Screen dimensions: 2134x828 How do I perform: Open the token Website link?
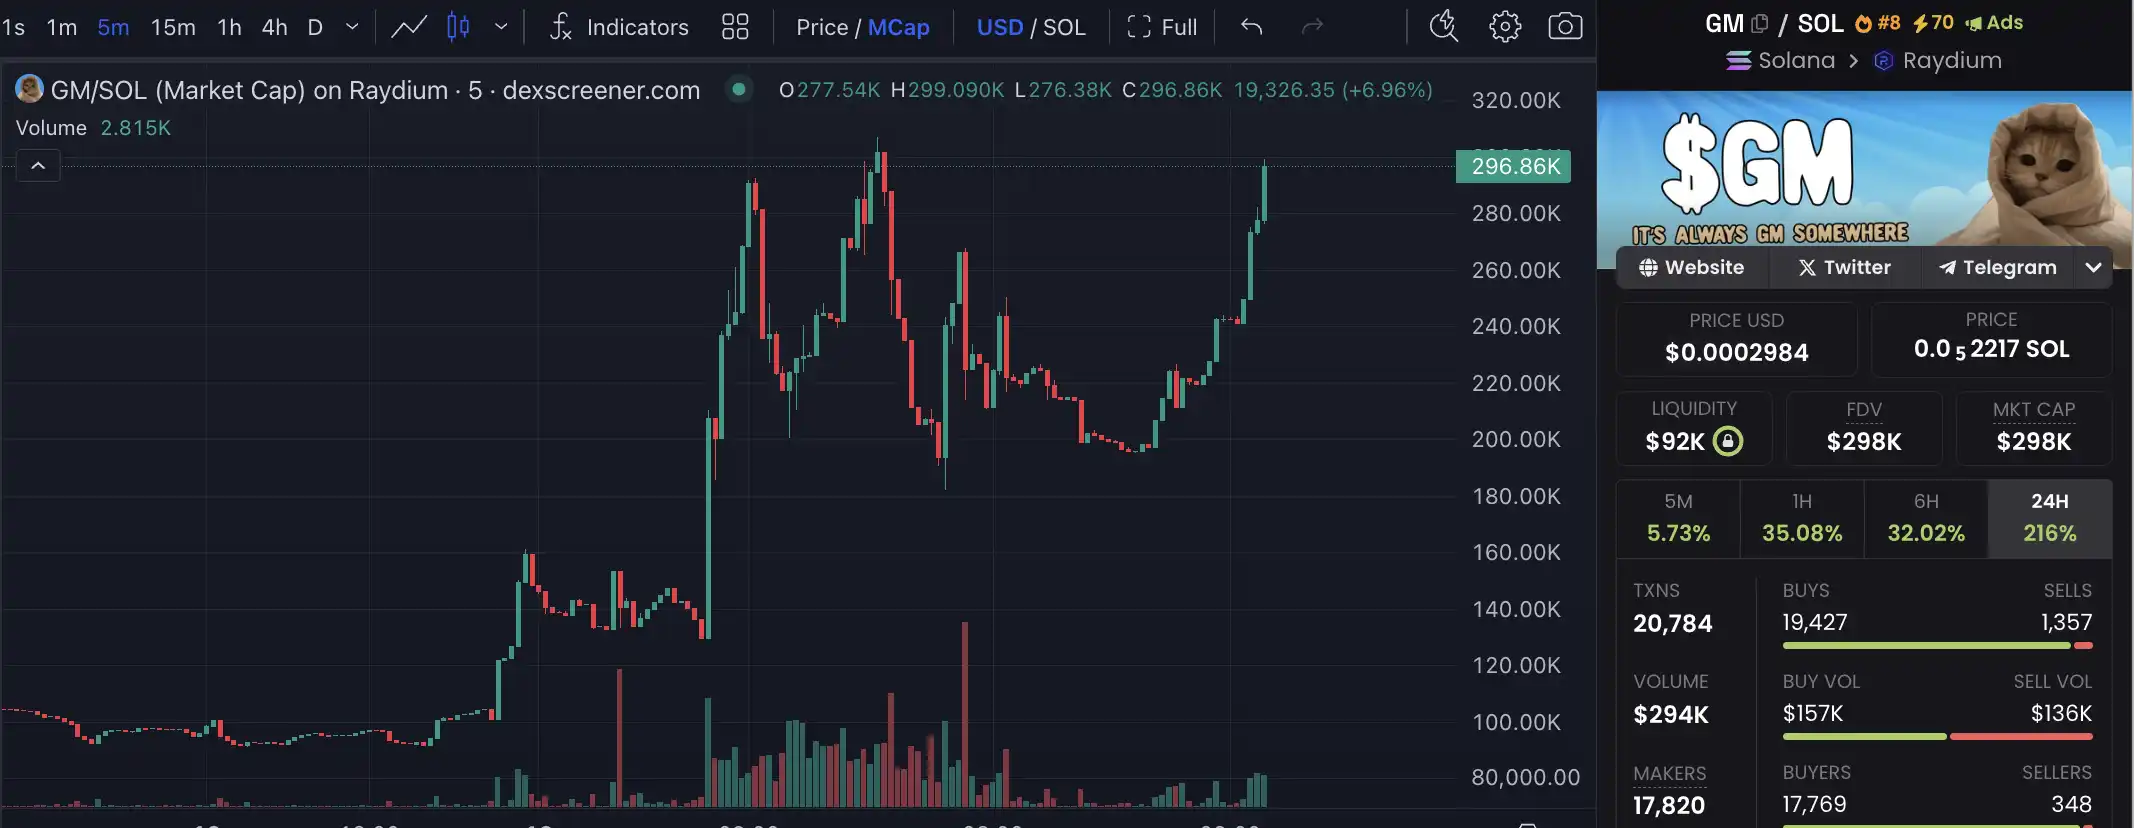coord(1692,267)
